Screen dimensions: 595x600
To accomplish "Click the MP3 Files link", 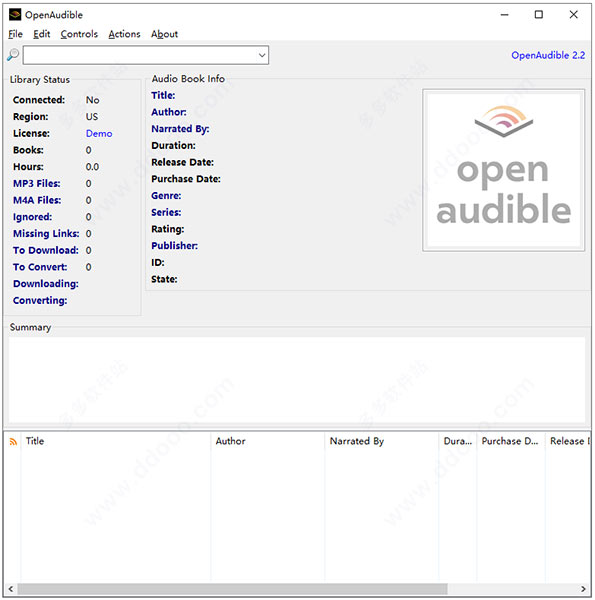I will tap(37, 184).
